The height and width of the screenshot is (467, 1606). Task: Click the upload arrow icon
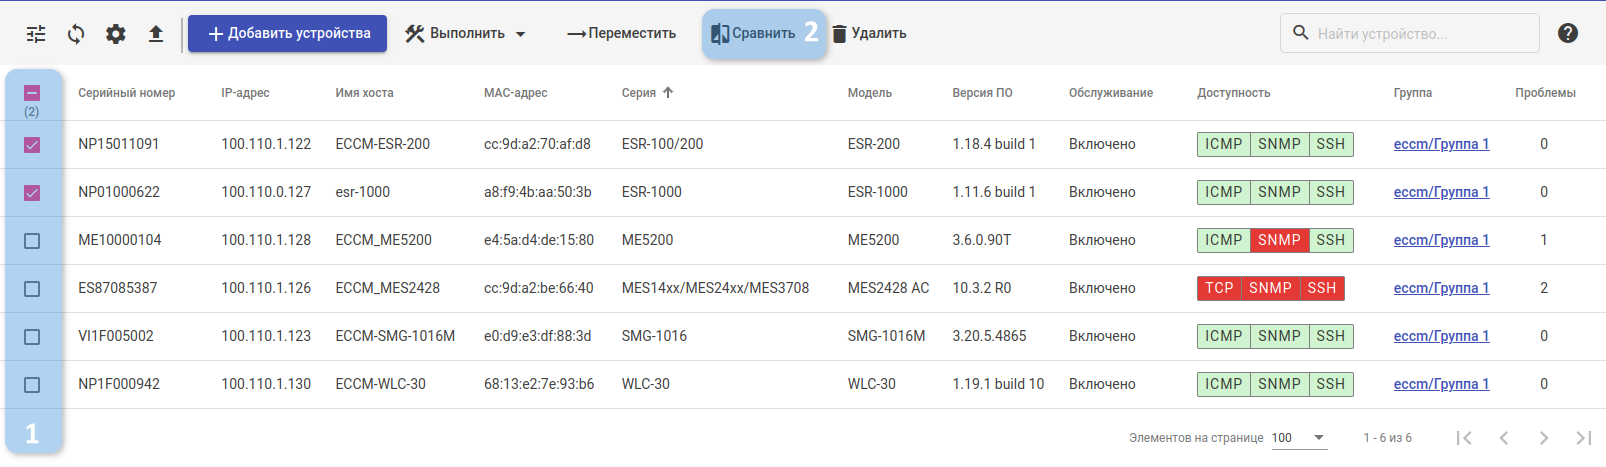pyautogui.click(x=156, y=34)
